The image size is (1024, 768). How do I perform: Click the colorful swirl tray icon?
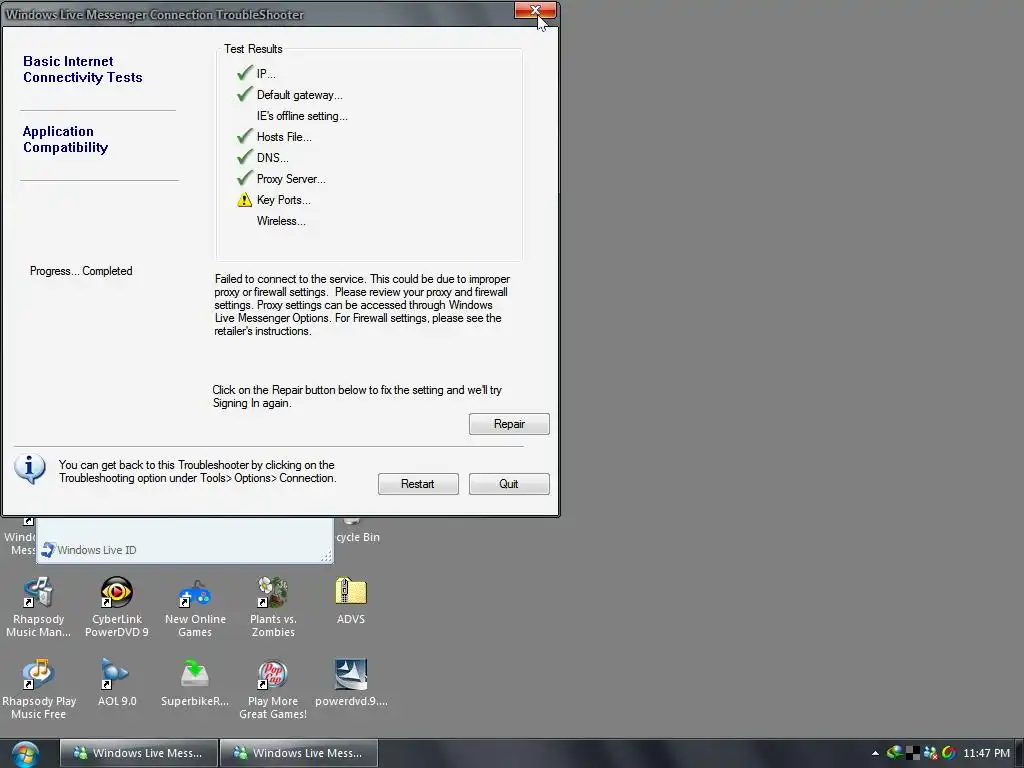[x=948, y=753]
